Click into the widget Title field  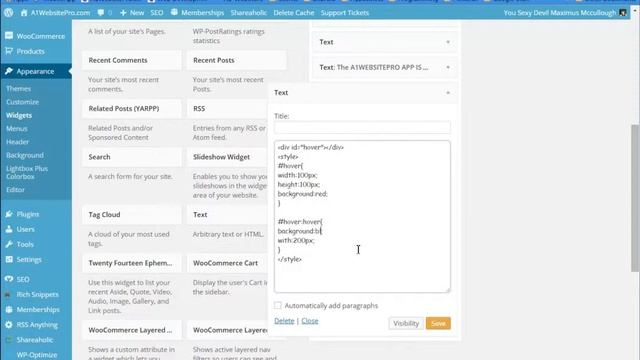click(x=362, y=128)
